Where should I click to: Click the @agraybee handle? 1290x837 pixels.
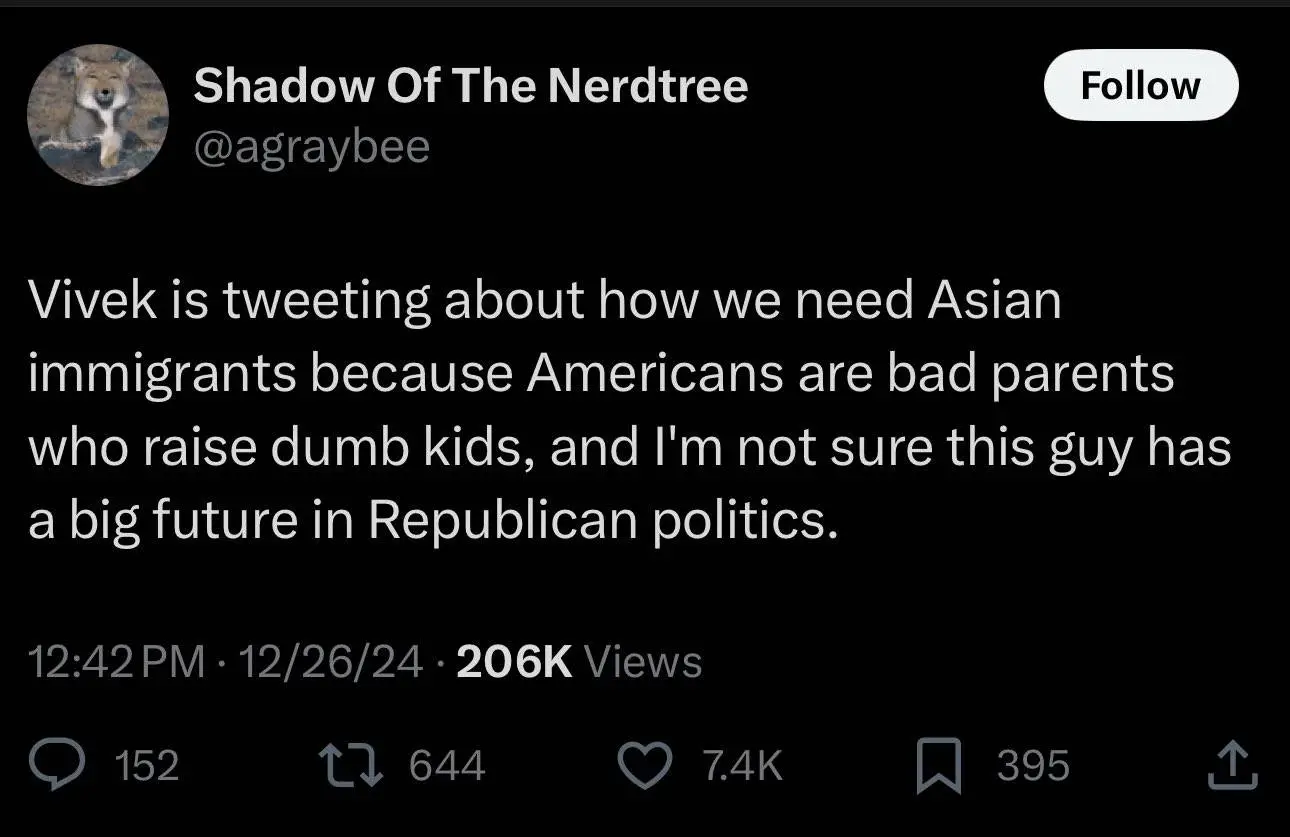[312, 147]
